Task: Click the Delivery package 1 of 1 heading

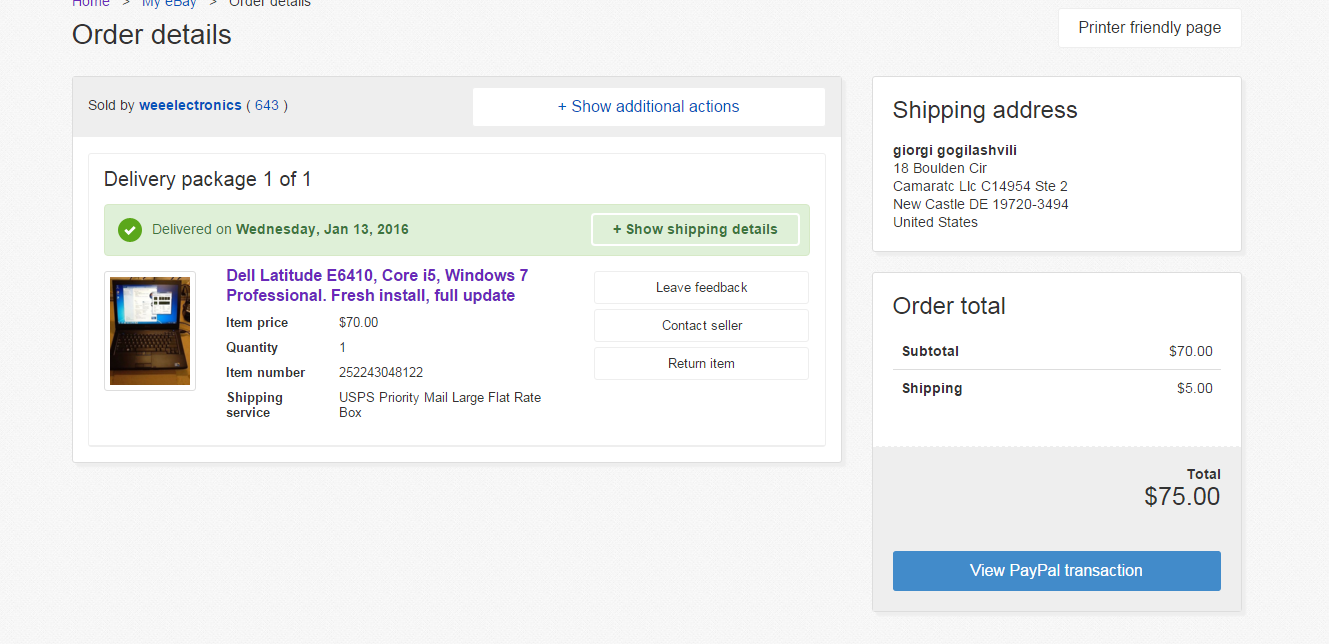Action: point(208,179)
